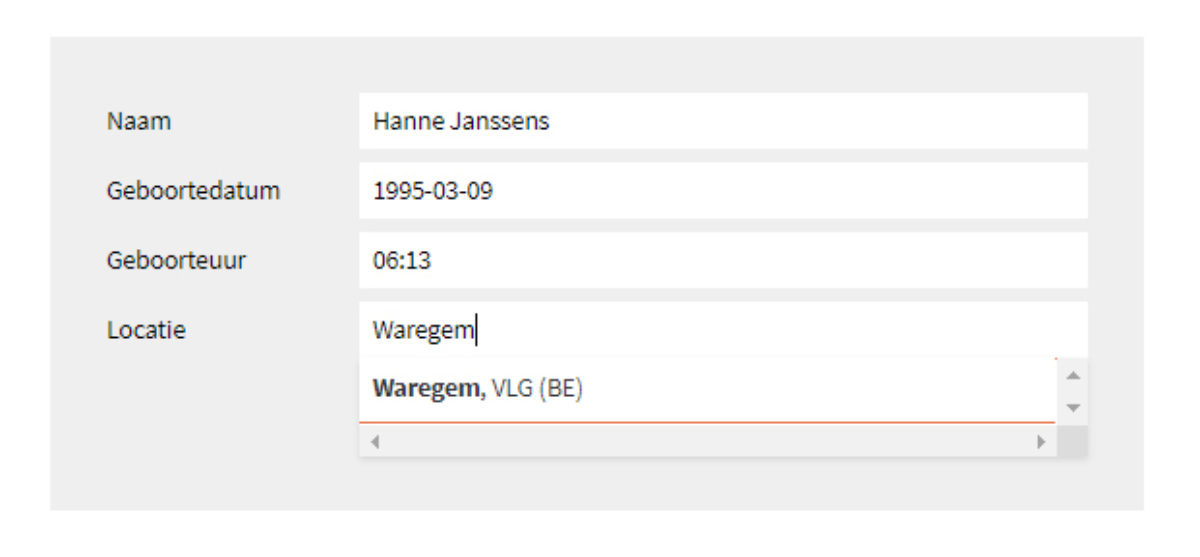Click the scrollbar corner square in dropdown
This screenshot has height=557, width=1200.
[1072, 441]
